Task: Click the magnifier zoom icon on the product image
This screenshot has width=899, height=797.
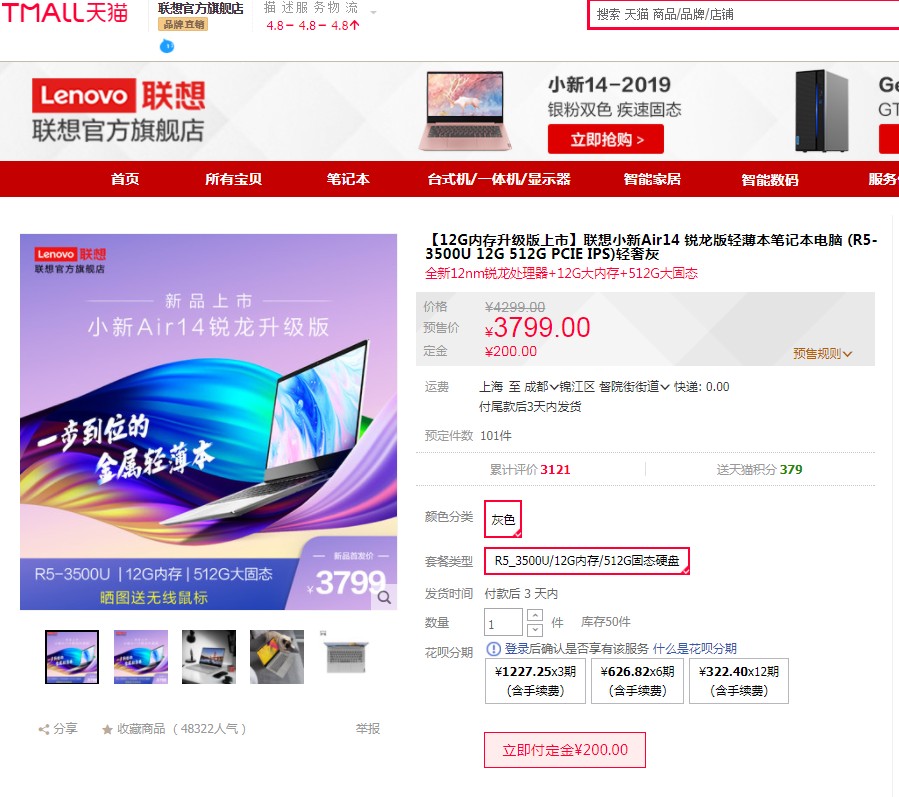Action: point(384,597)
